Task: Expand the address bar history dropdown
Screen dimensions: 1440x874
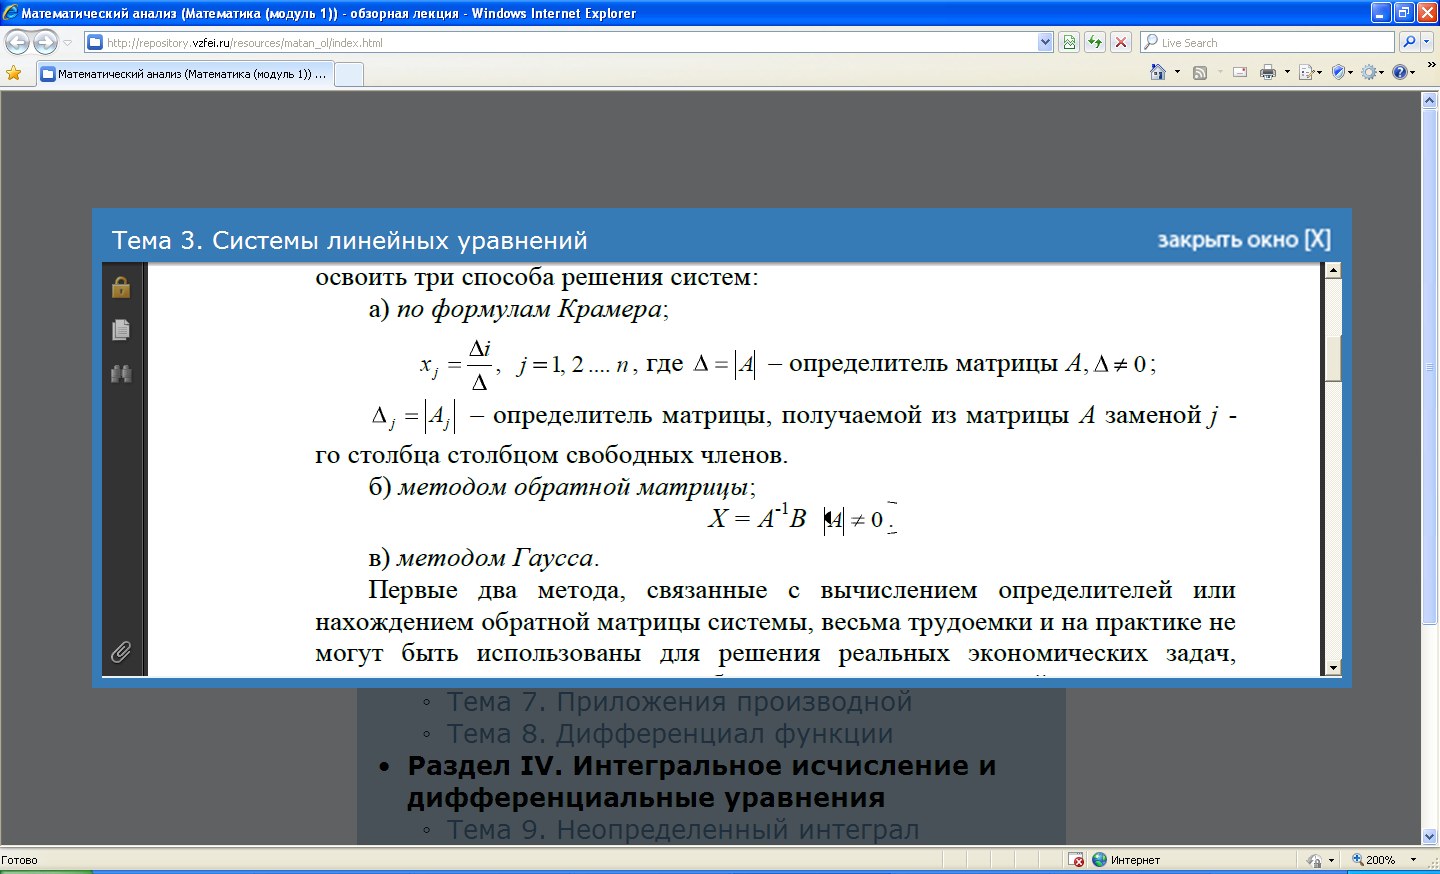Action: 1046,43
